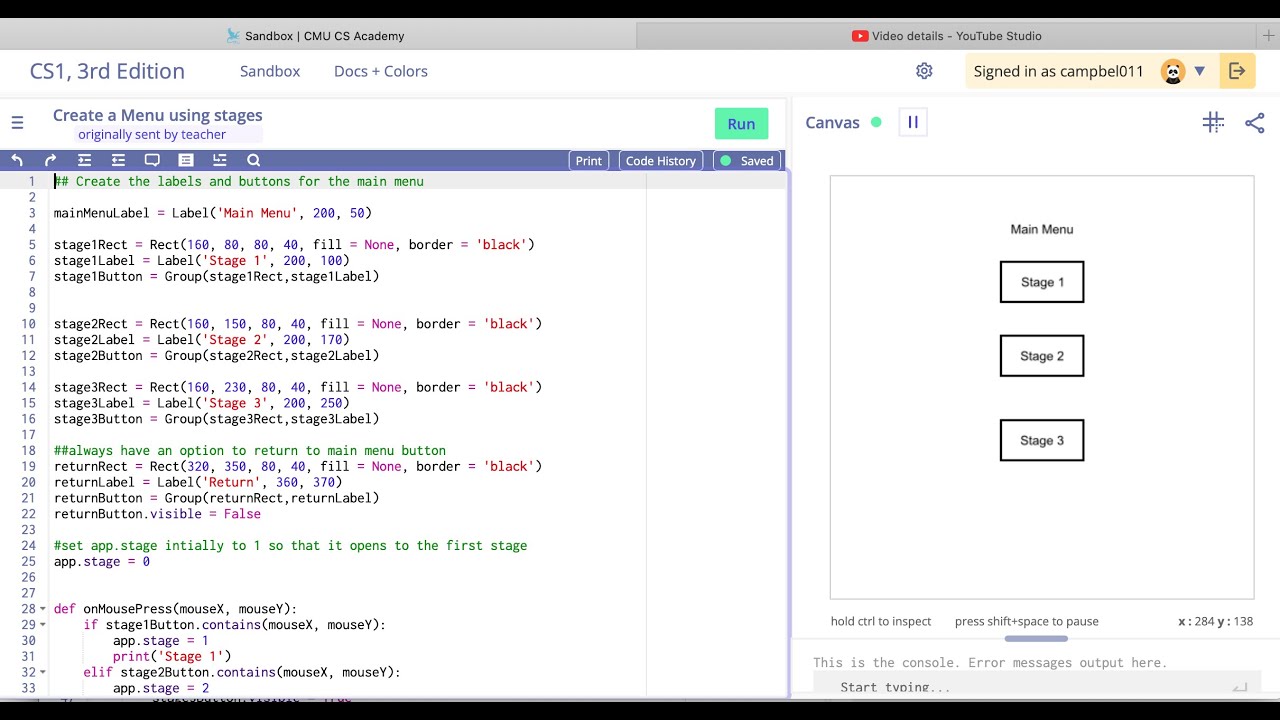Click the 'Create a Menu using stages' title
Screen dimensions: 1280x720
click(158, 115)
